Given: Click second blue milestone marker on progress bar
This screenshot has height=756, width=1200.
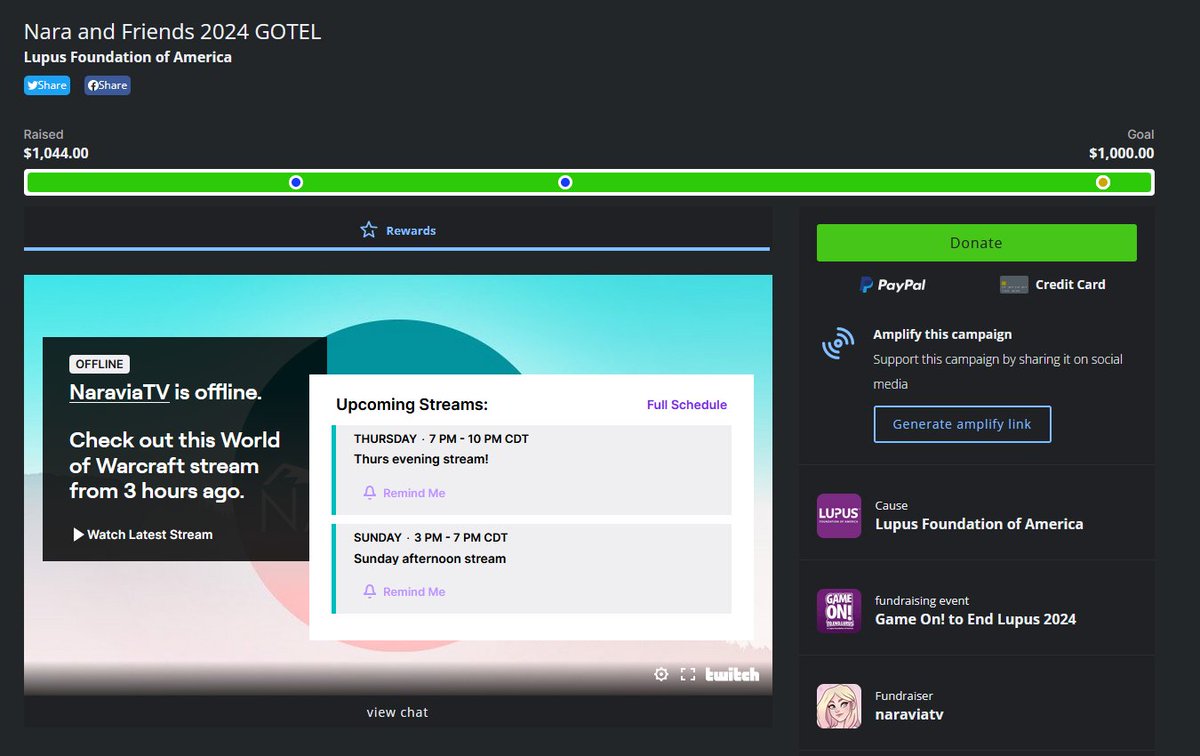Looking at the screenshot, I should [565, 182].
